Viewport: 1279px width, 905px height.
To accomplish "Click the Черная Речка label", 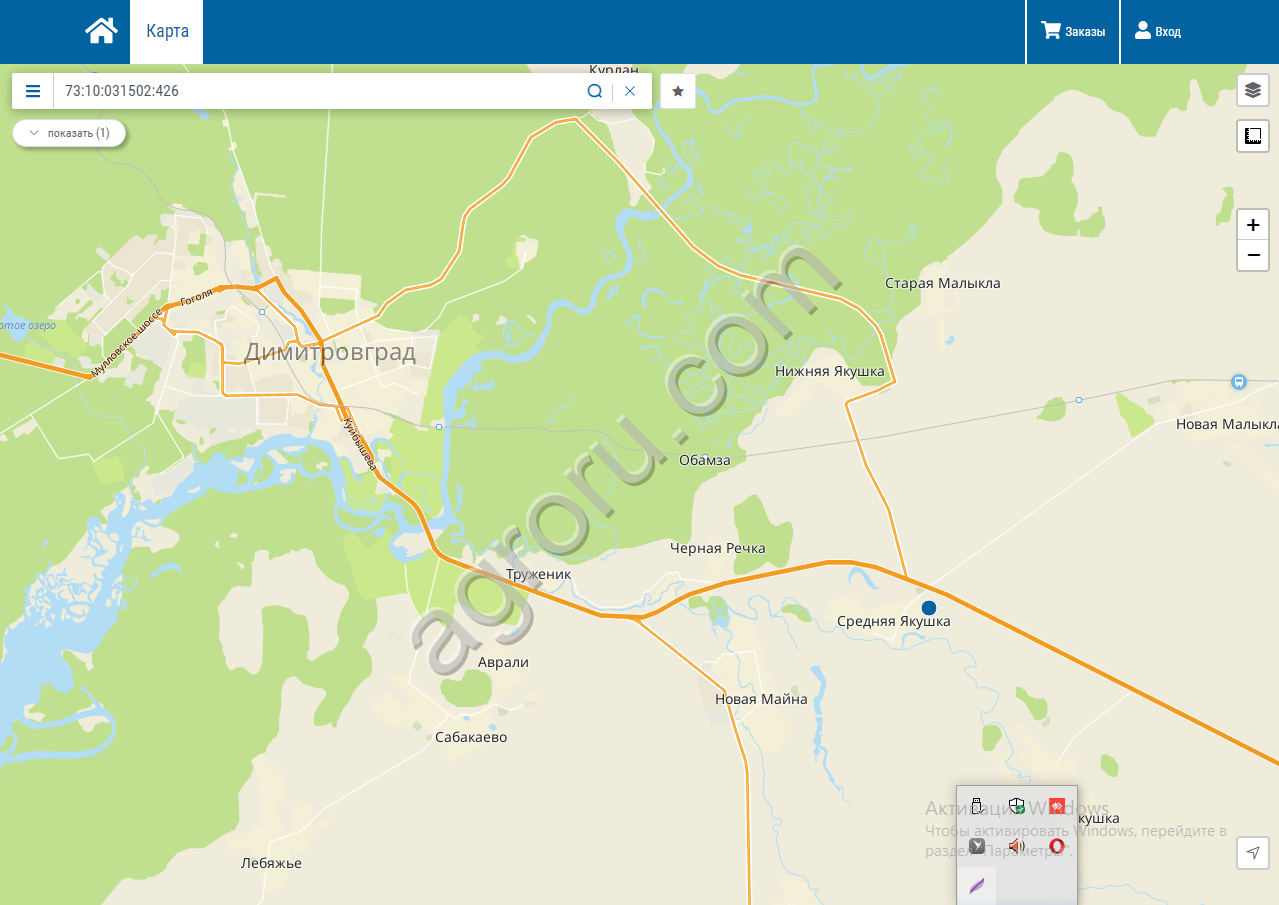I will pos(718,548).
